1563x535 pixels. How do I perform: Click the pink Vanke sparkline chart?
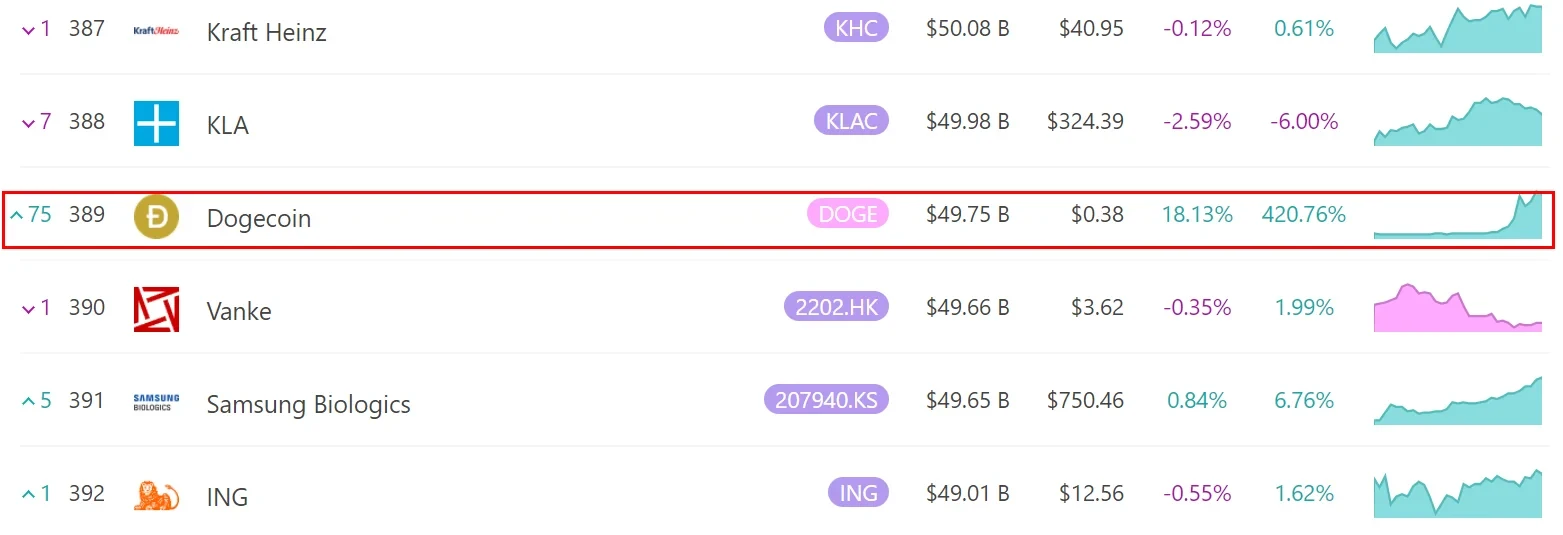click(x=1457, y=308)
